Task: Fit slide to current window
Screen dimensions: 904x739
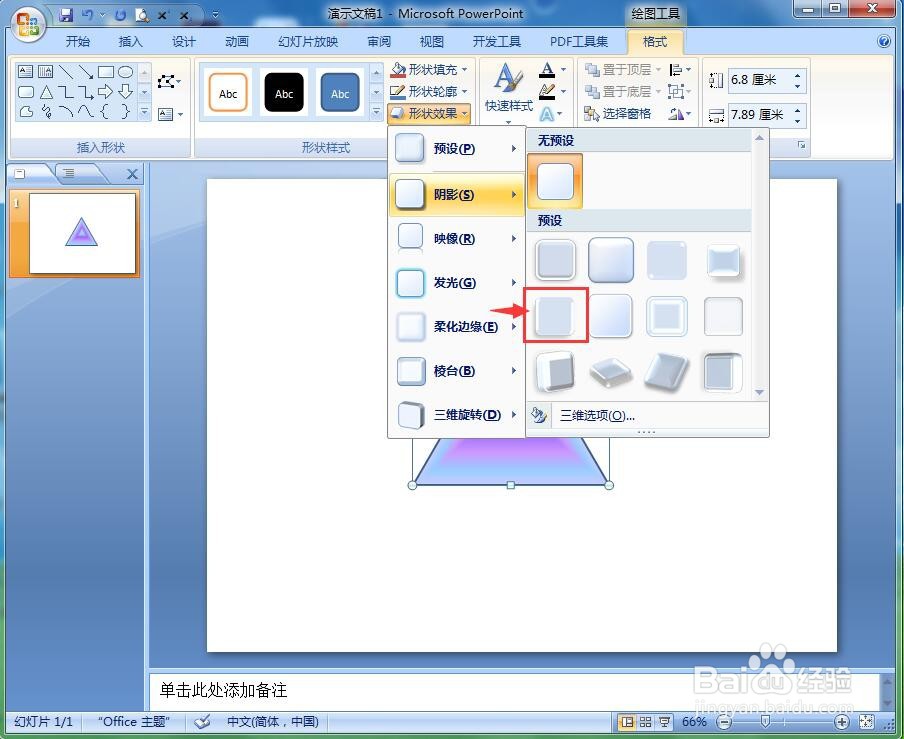Action: [x=866, y=721]
